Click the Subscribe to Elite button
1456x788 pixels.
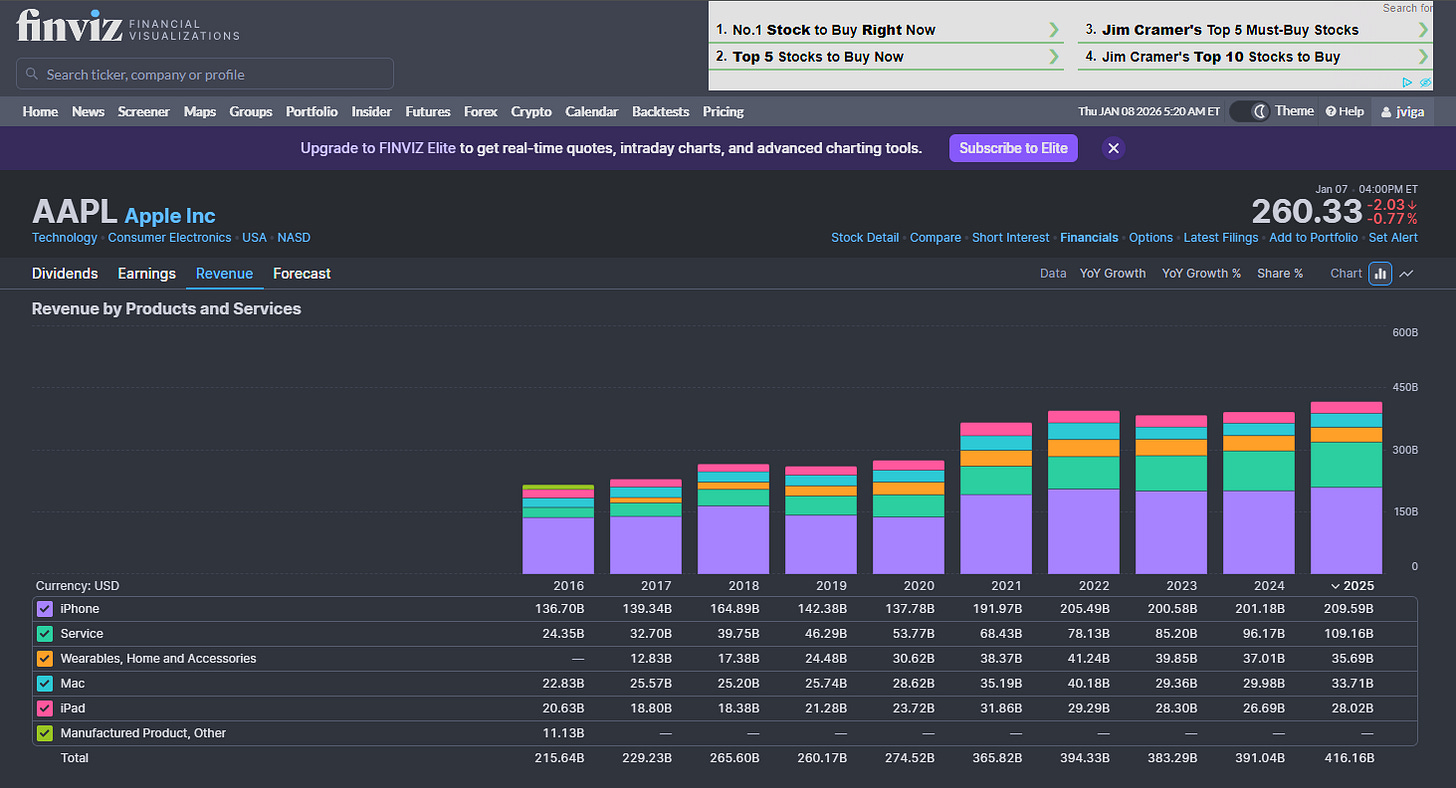(x=1013, y=148)
